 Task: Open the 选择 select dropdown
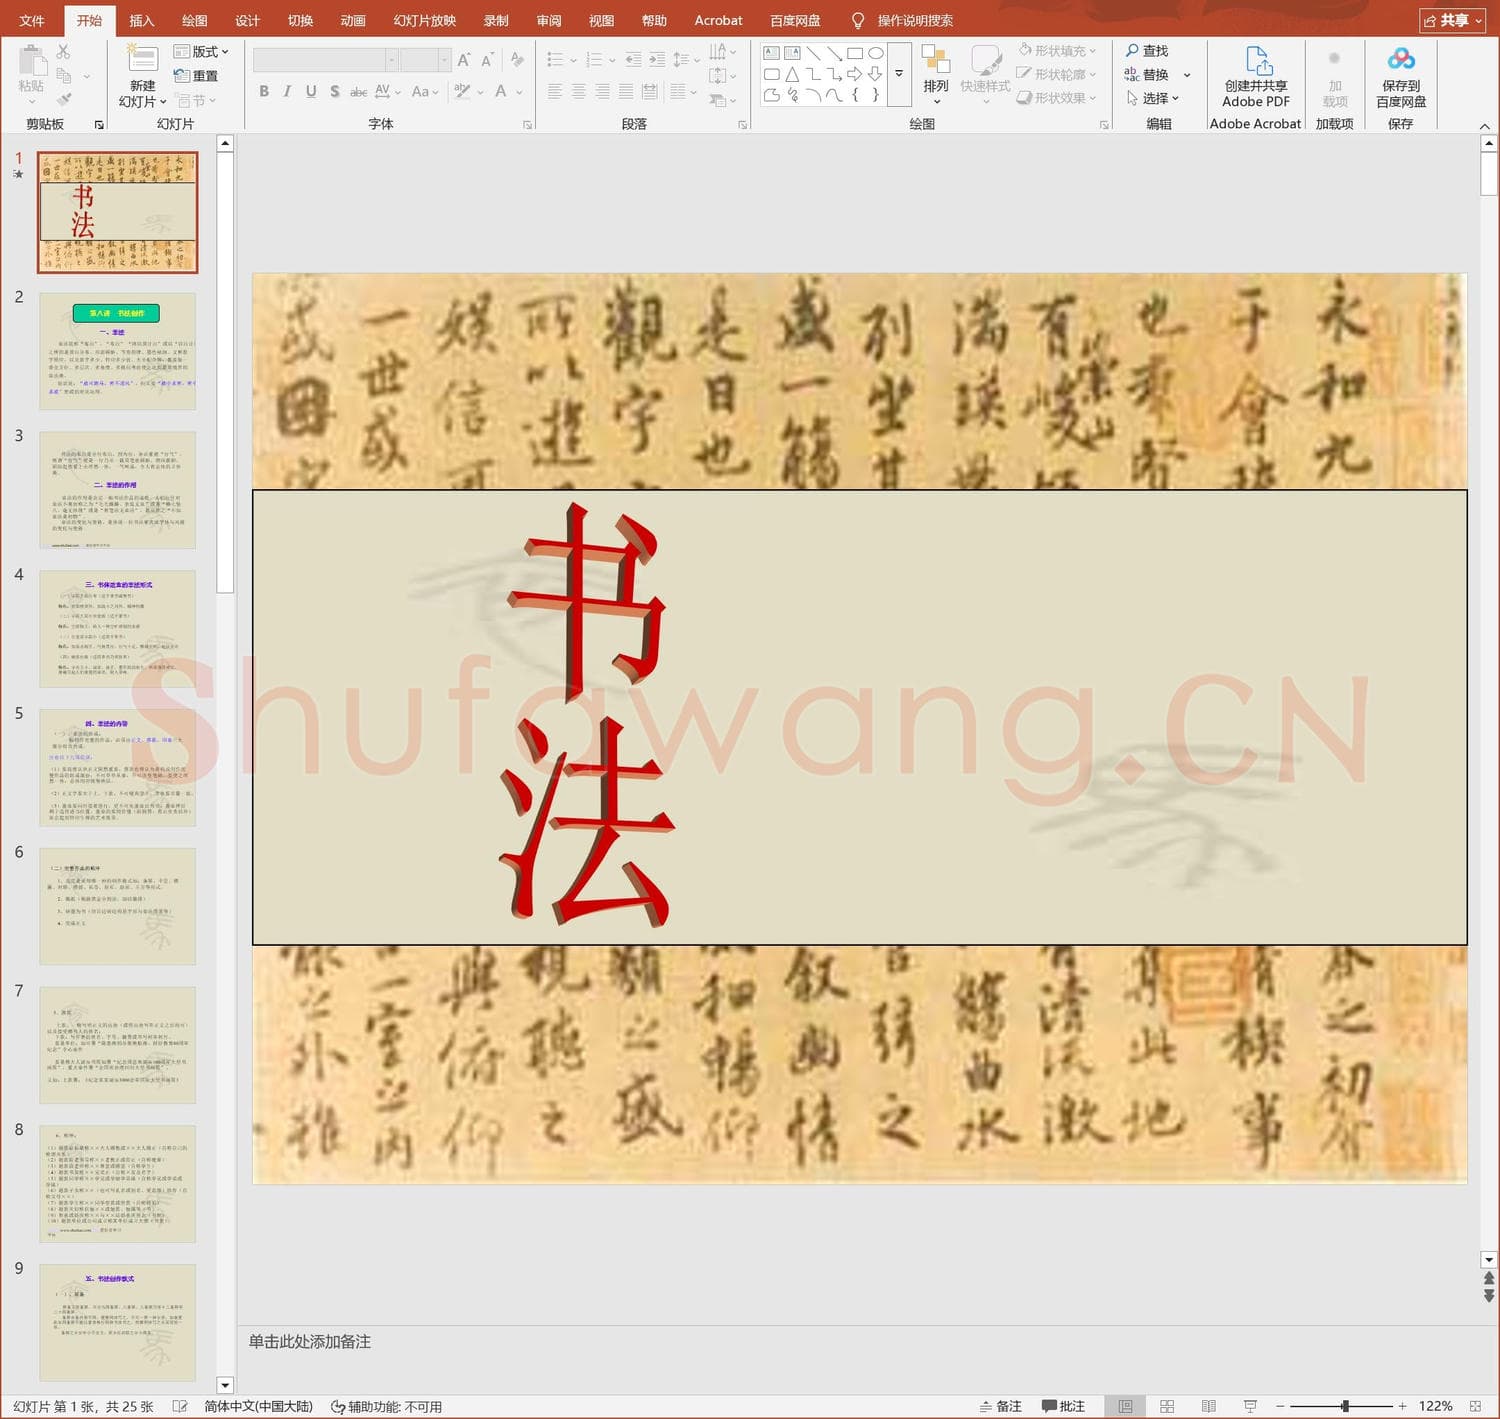coord(1153,98)
